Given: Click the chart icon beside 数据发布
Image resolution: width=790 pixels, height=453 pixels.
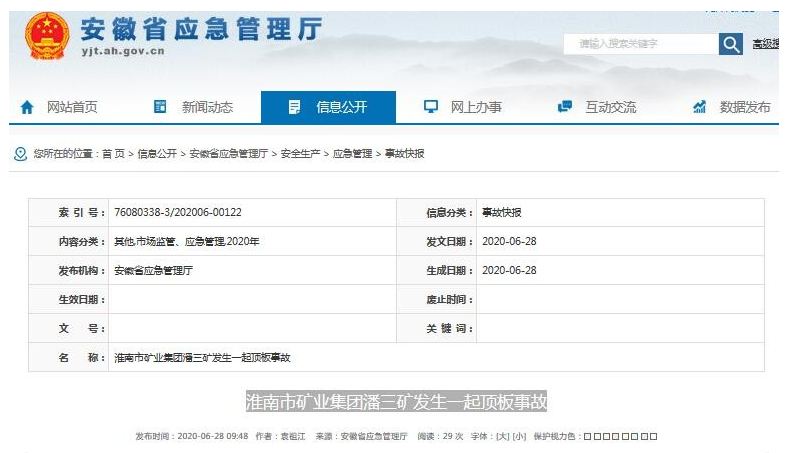Looking at the screenshot, I should (699, 106).
